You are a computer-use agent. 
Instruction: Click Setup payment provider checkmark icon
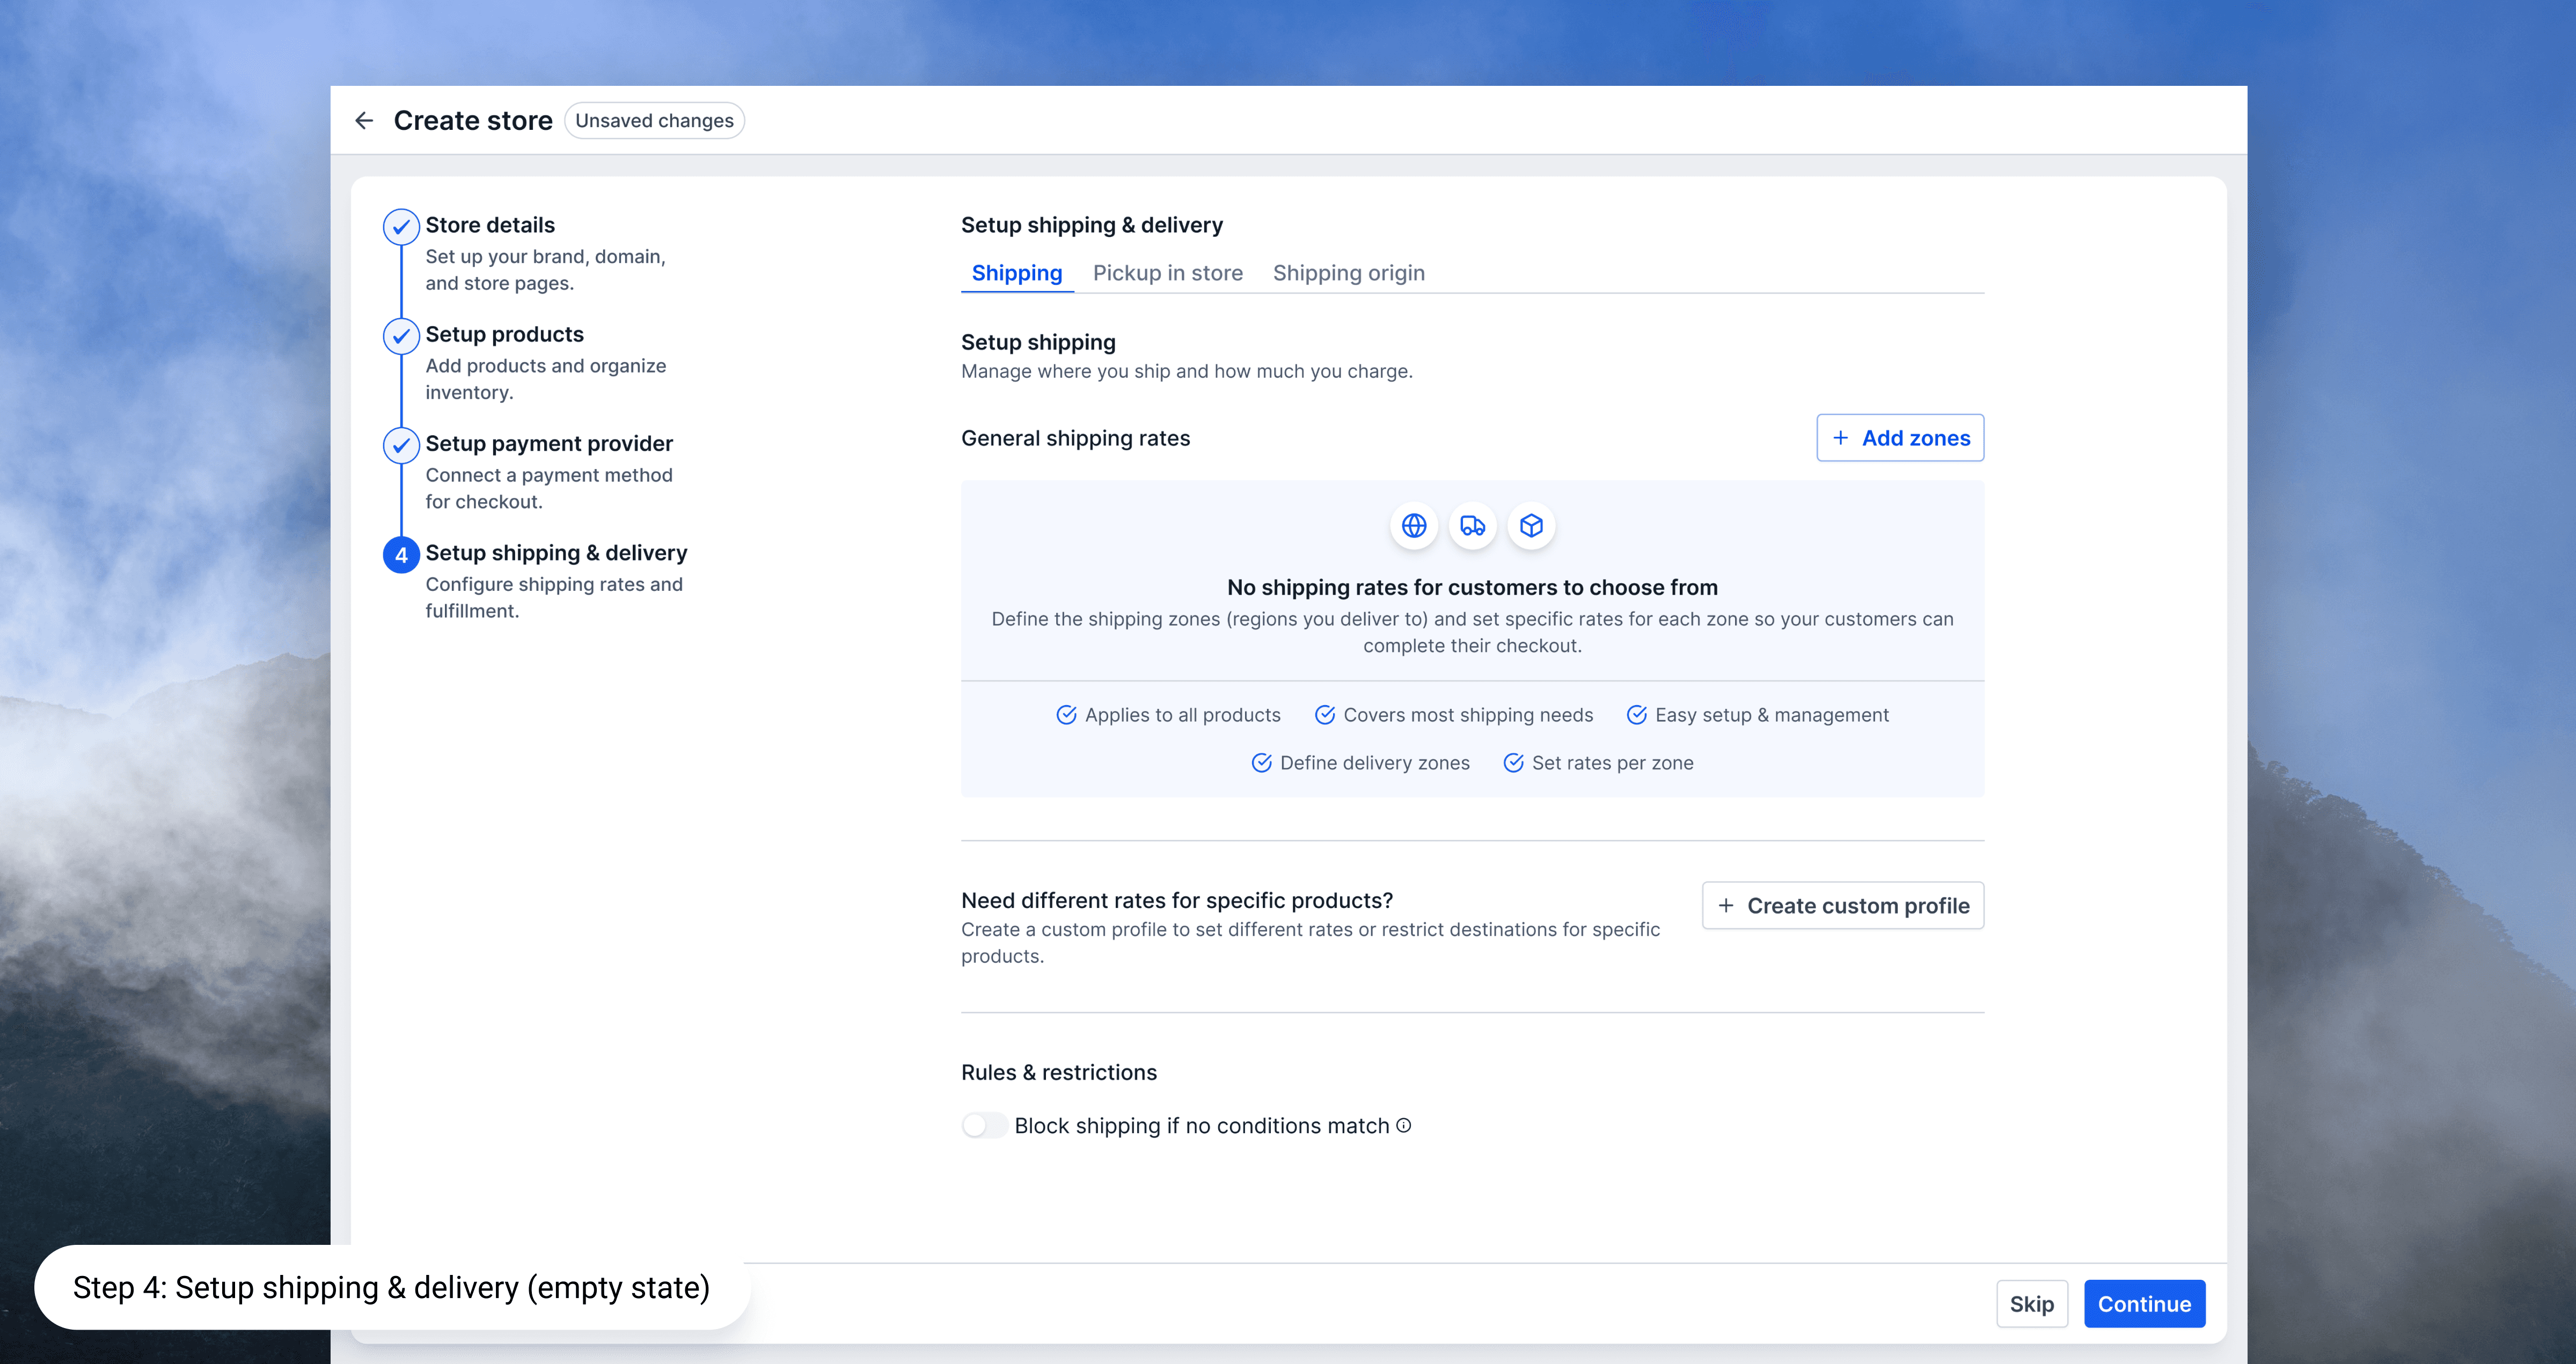coord(401,445)
